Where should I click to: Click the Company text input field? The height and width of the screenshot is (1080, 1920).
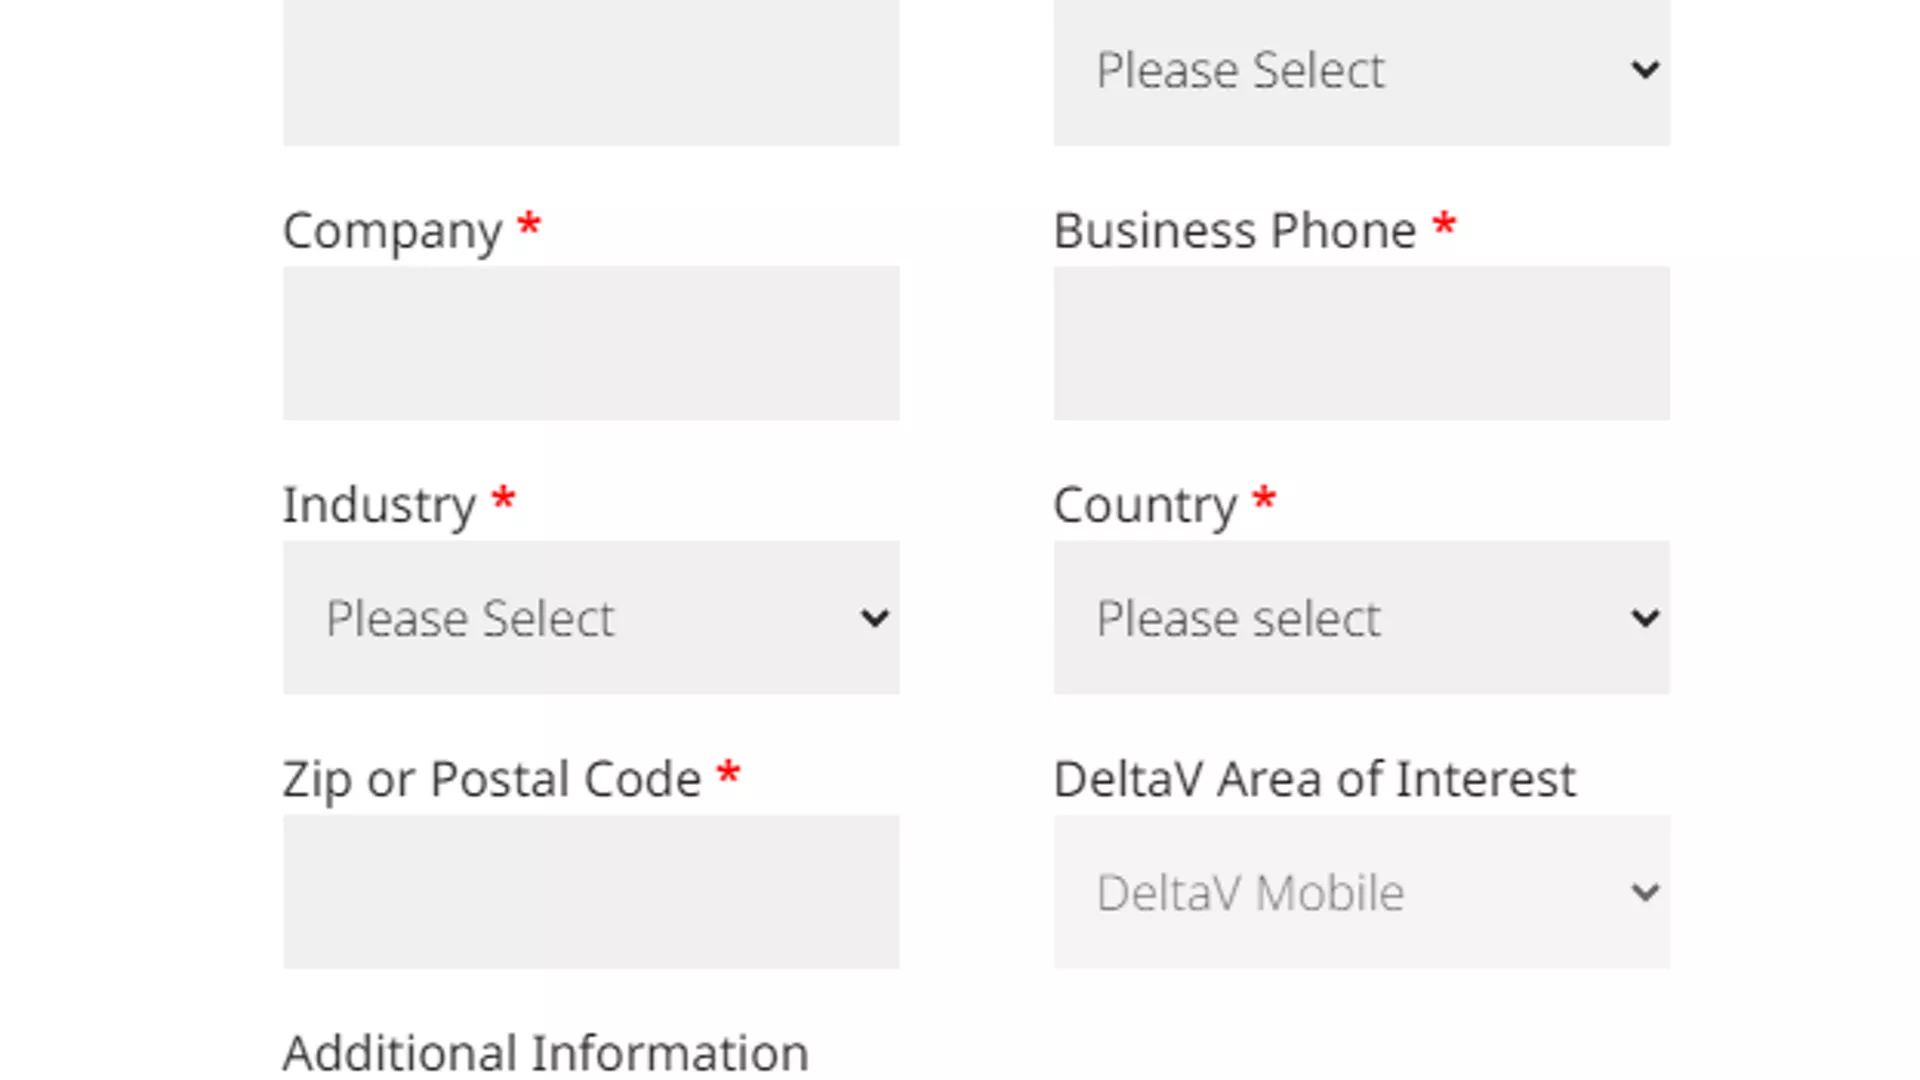(x=590, y=343)
